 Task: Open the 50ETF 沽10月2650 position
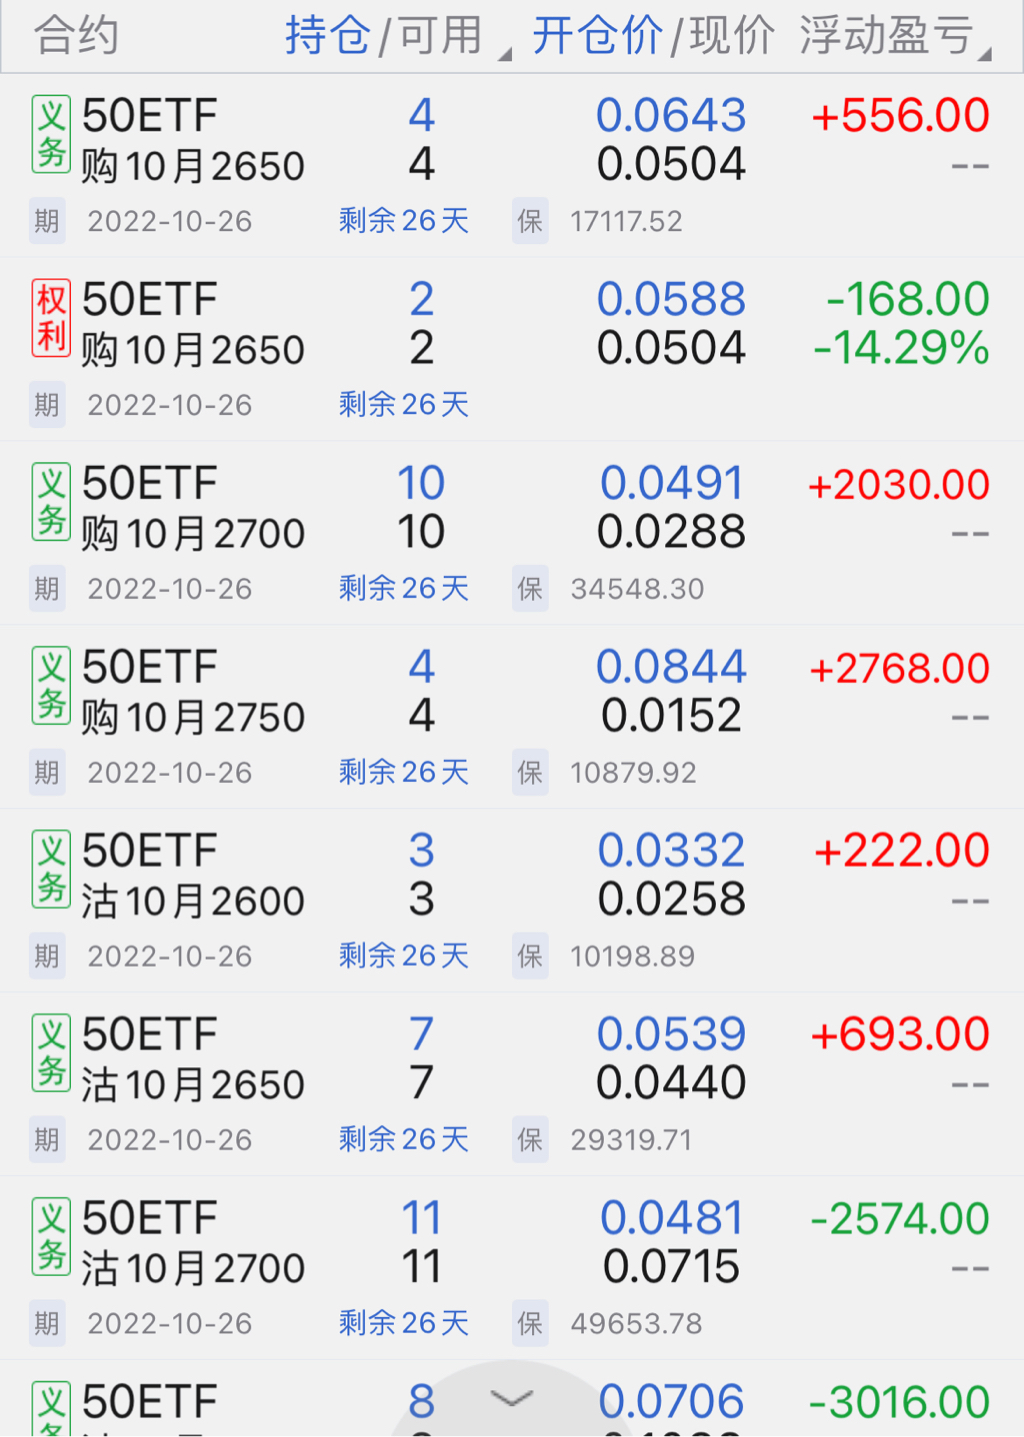192,1060
